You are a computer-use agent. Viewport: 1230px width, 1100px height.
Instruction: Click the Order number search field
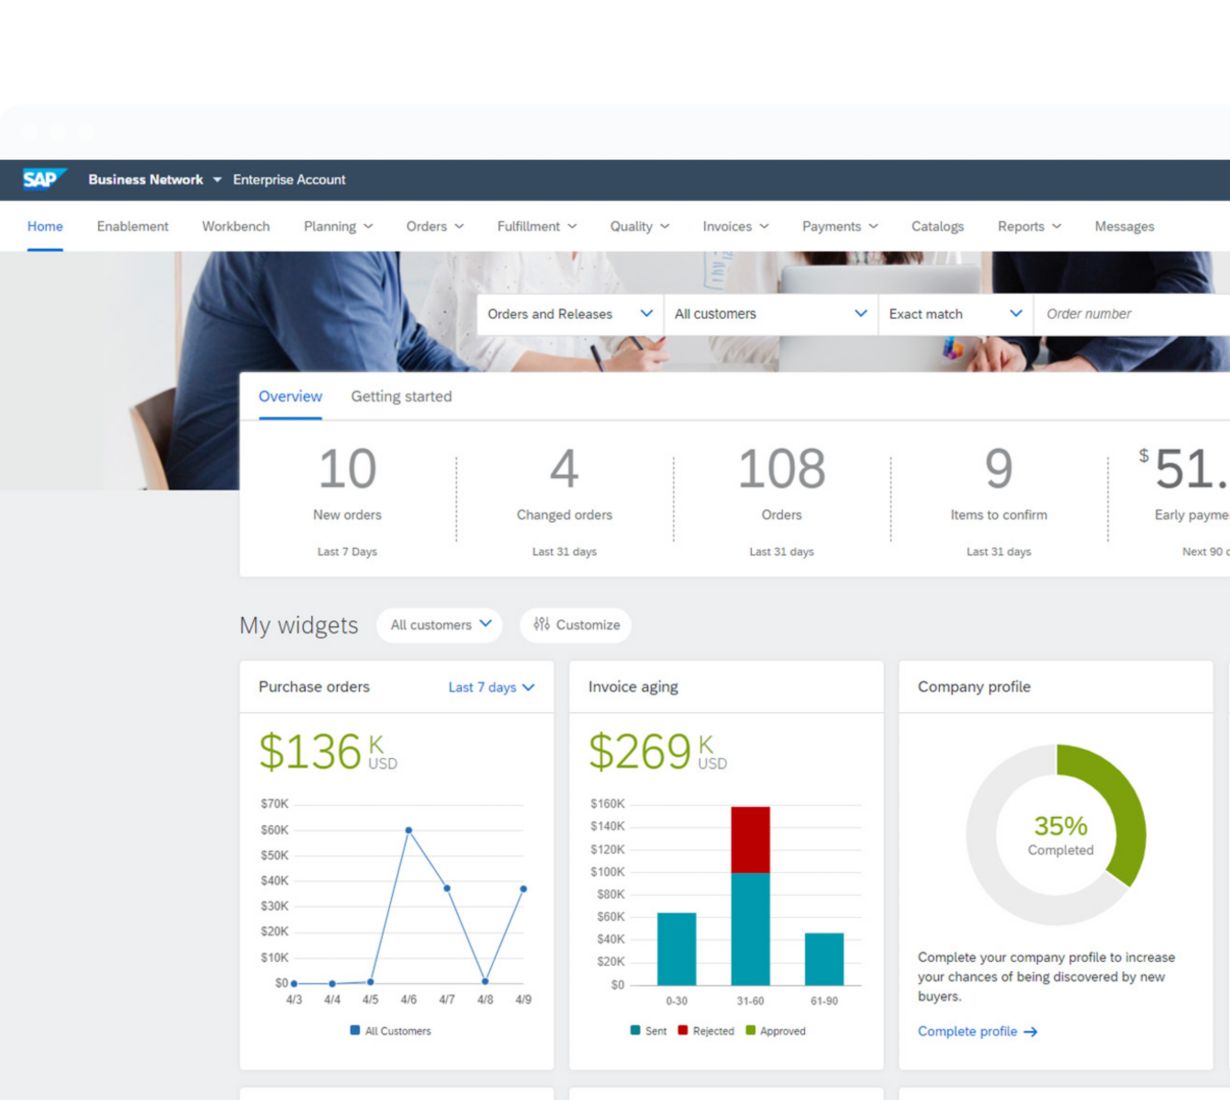tap(1130, 314)
